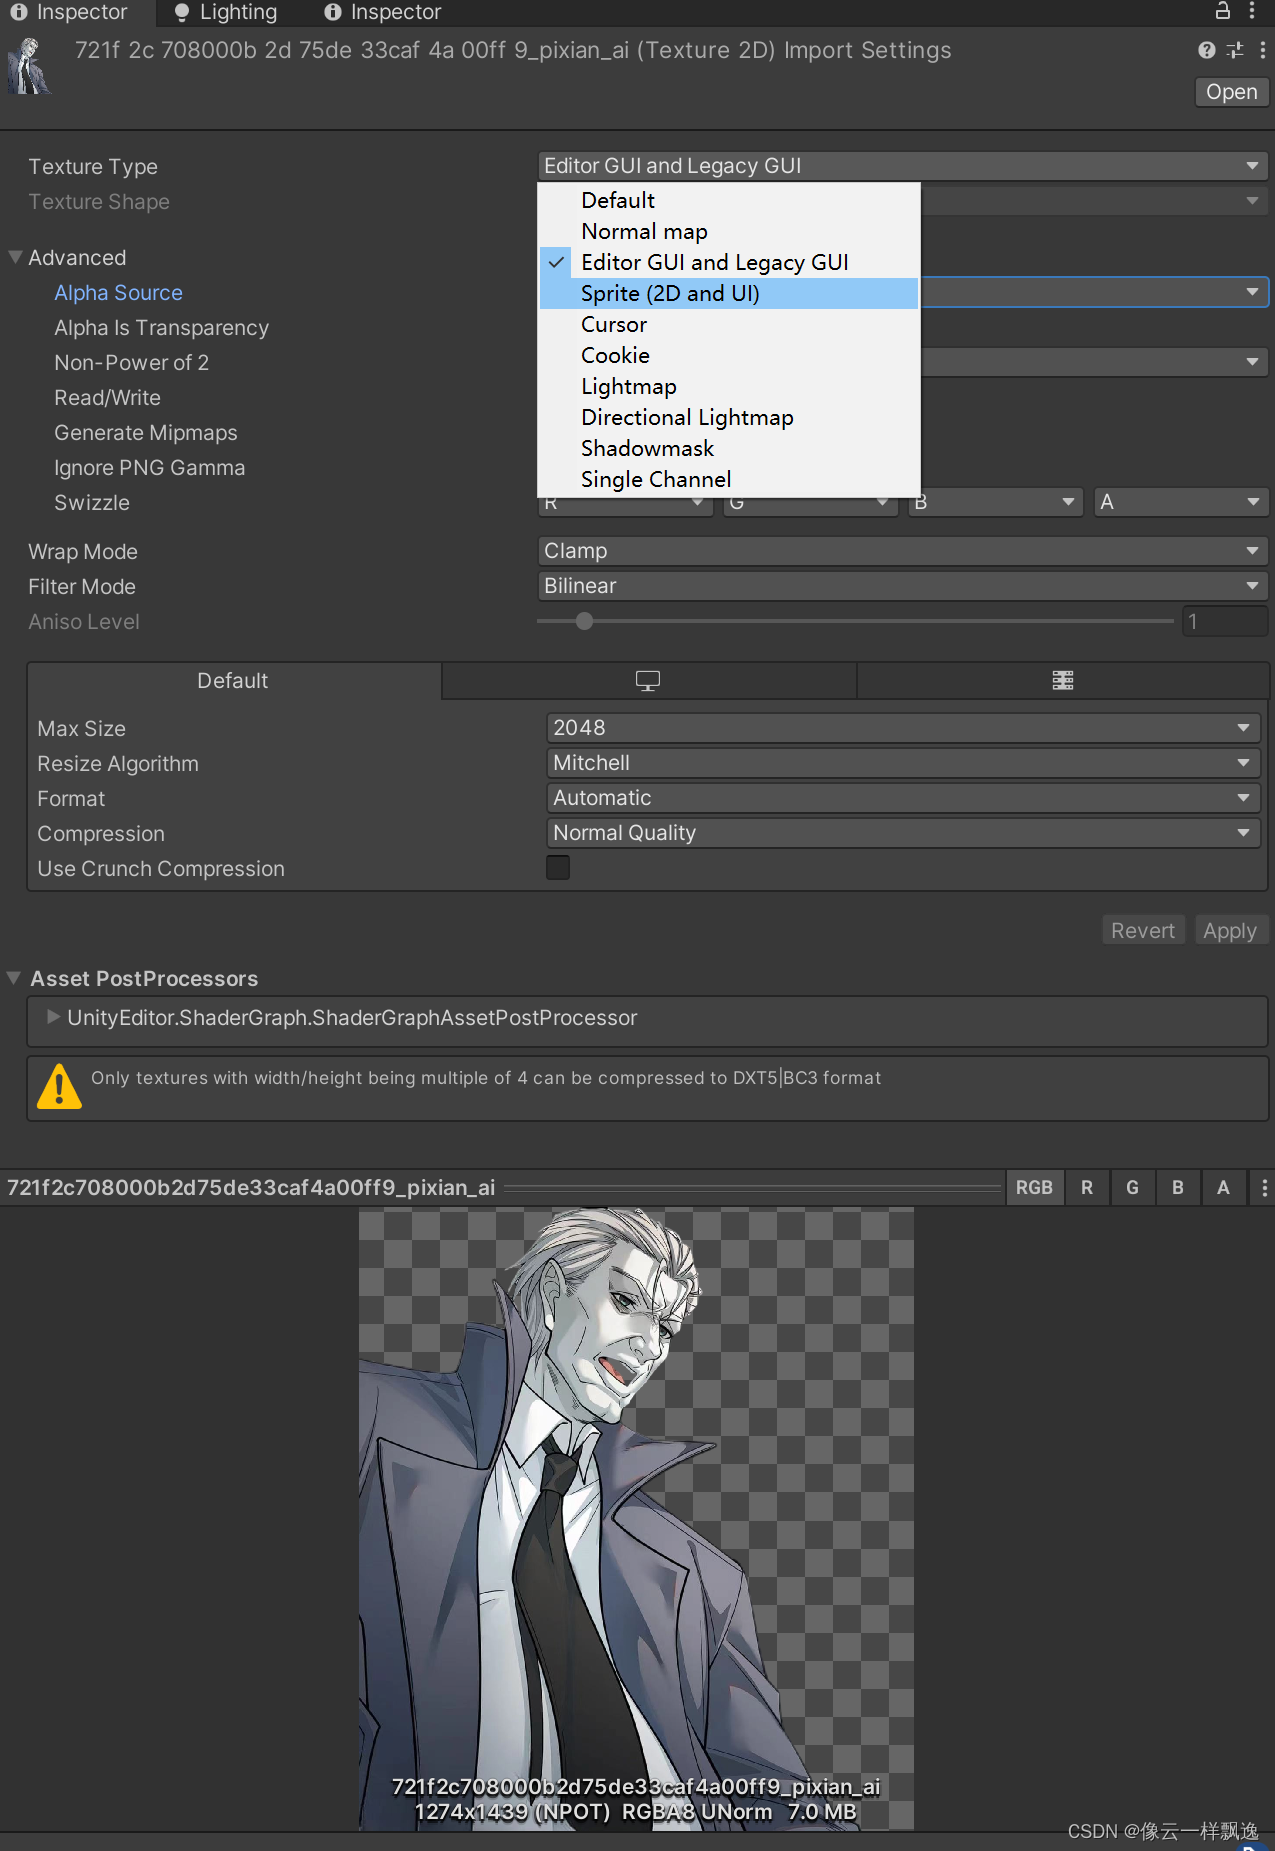The width and height of the screenshot is (1275, 1851).
Task: Open the Swizzle B channel dropdown
Action: 995,504
